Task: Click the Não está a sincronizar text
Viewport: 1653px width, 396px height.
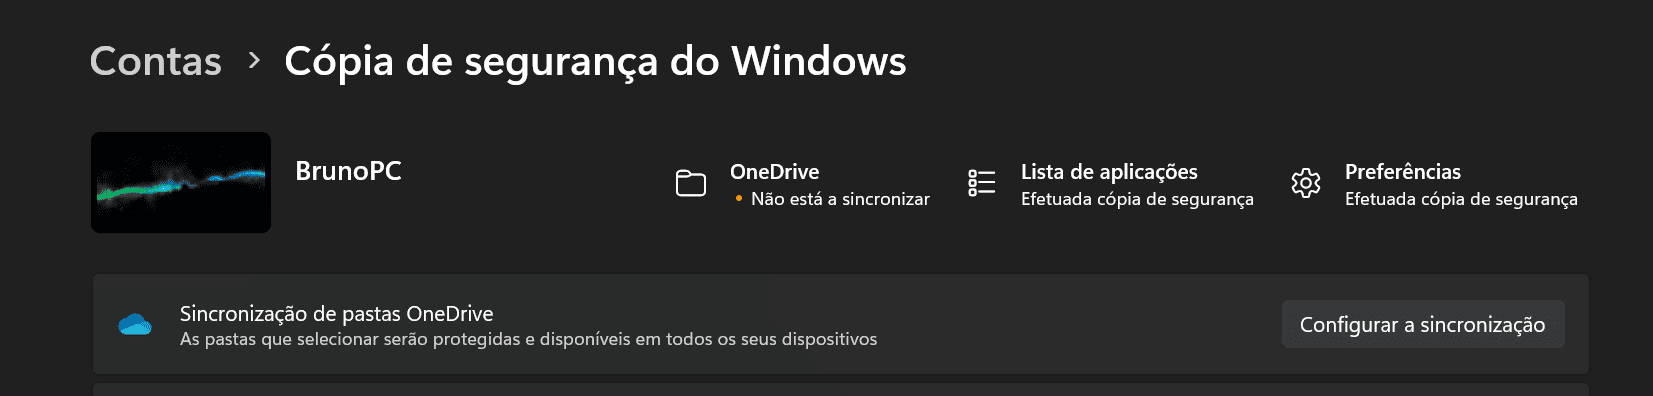Action: 840,199
